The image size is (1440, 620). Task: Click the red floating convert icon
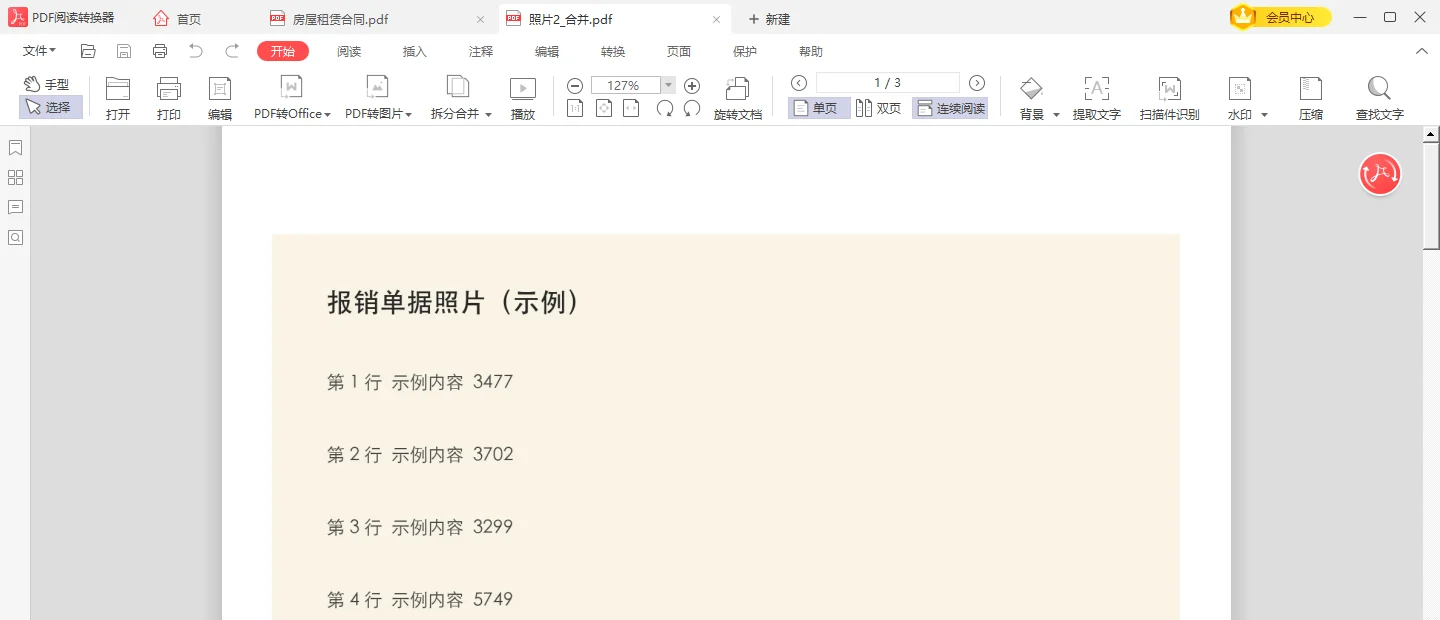click(1380, 174)
